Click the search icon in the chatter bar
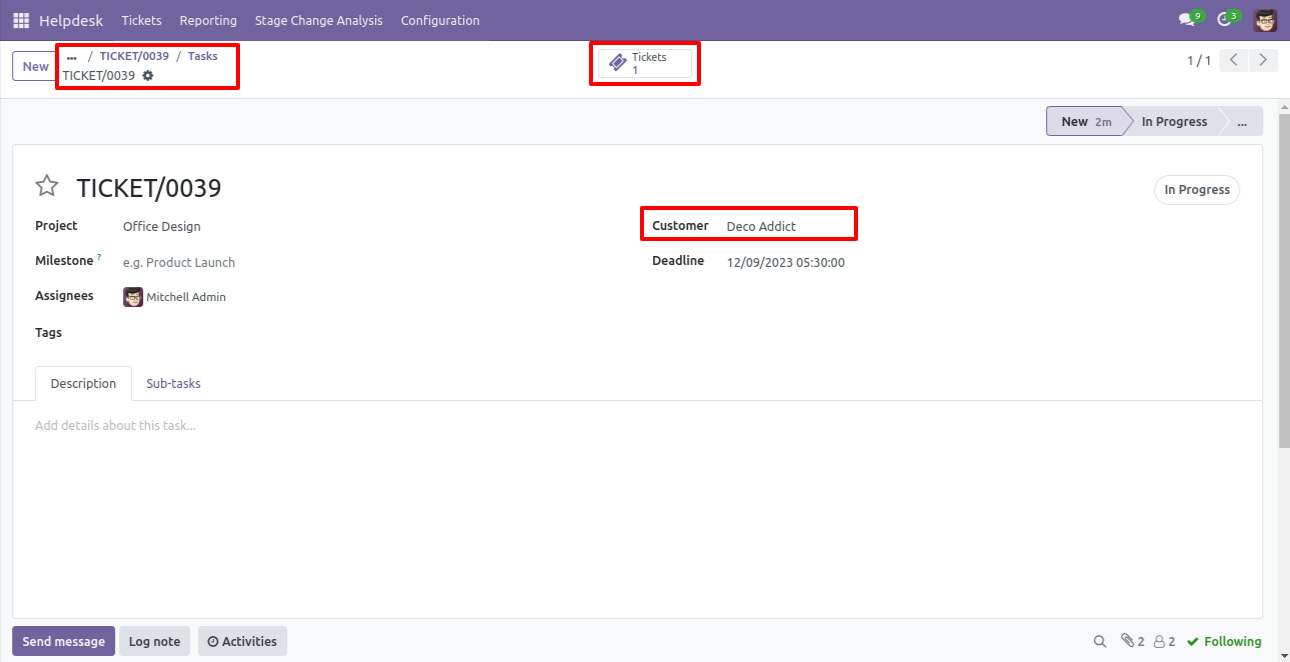The image size is (1290, 662). [x=1100, y=642]
